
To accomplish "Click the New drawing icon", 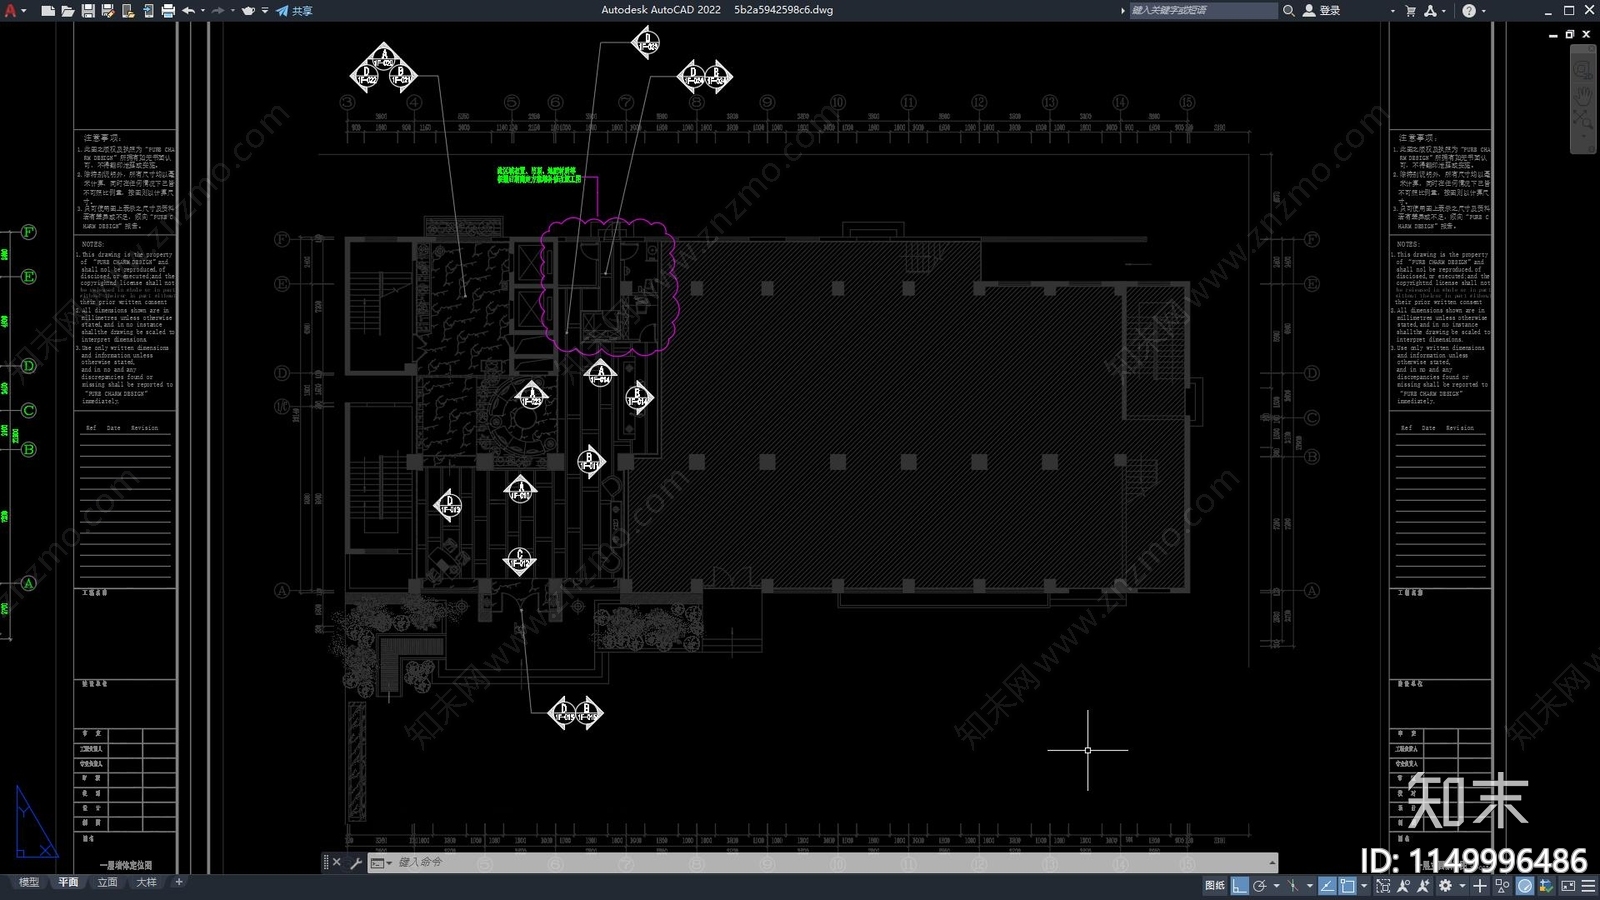I will (47, 11).
